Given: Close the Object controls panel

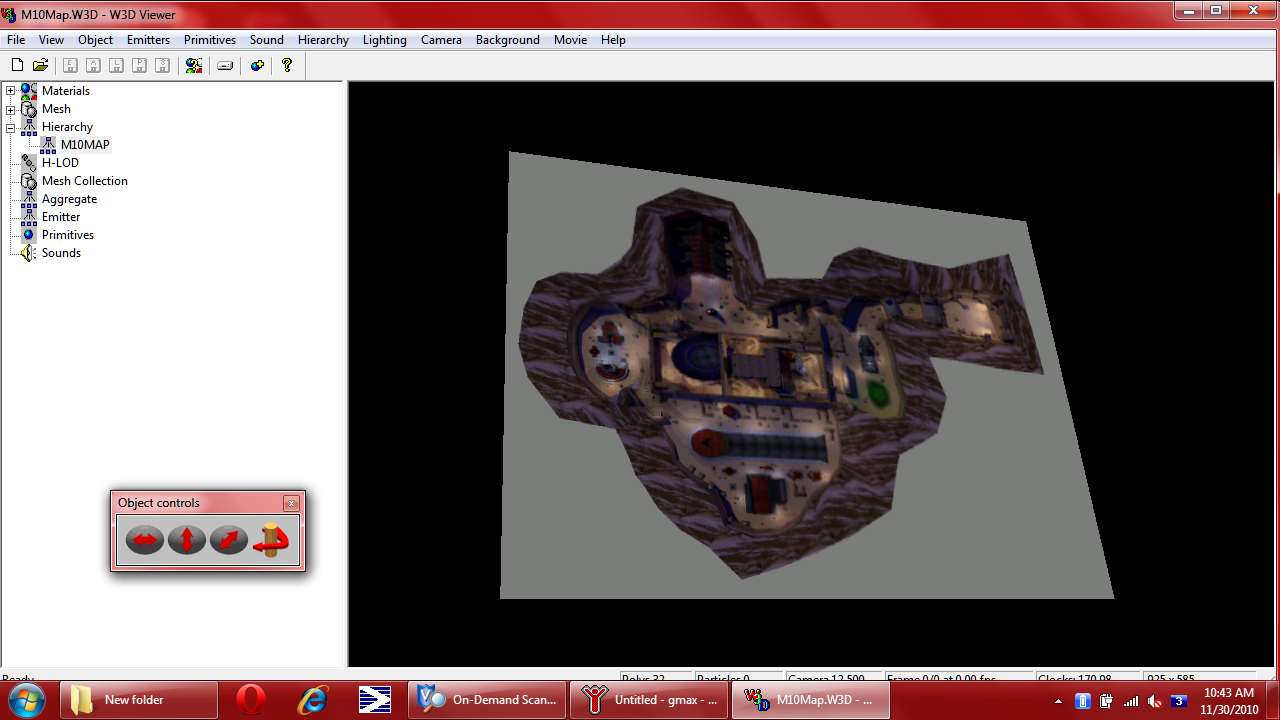Looking at the screenshot, I should click(291, 503).
